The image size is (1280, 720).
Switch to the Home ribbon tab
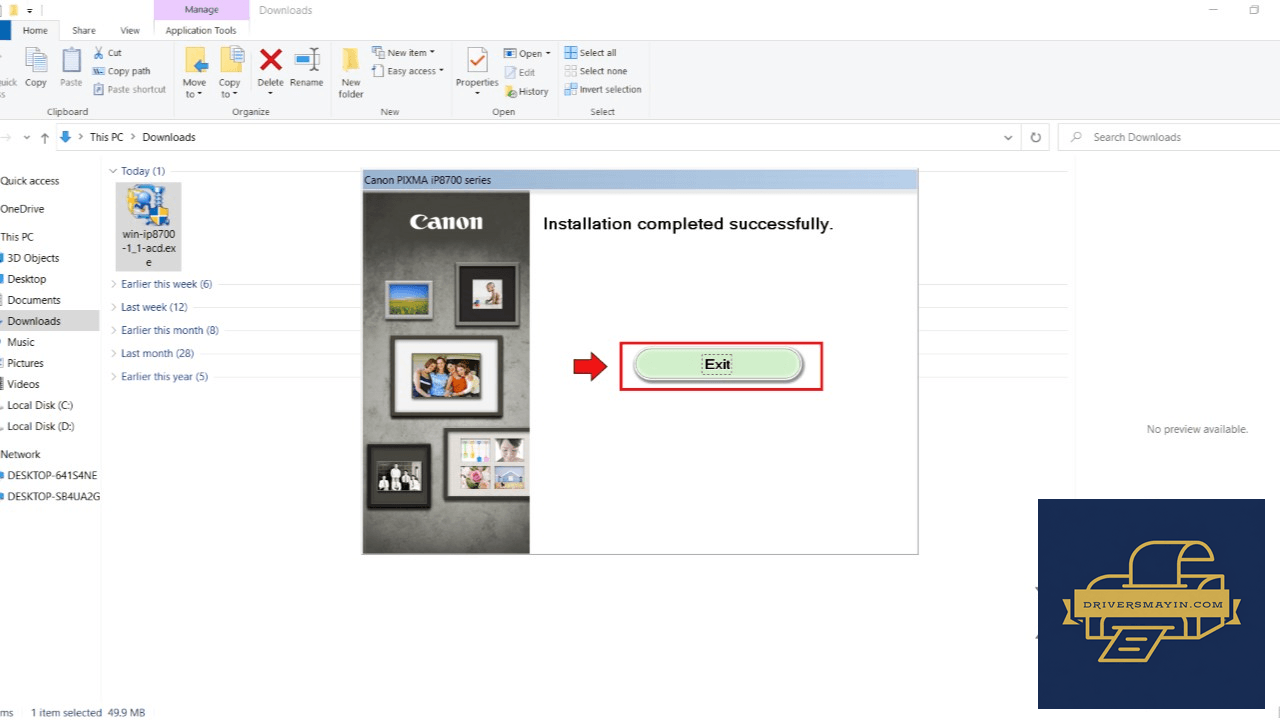(35, 31)
